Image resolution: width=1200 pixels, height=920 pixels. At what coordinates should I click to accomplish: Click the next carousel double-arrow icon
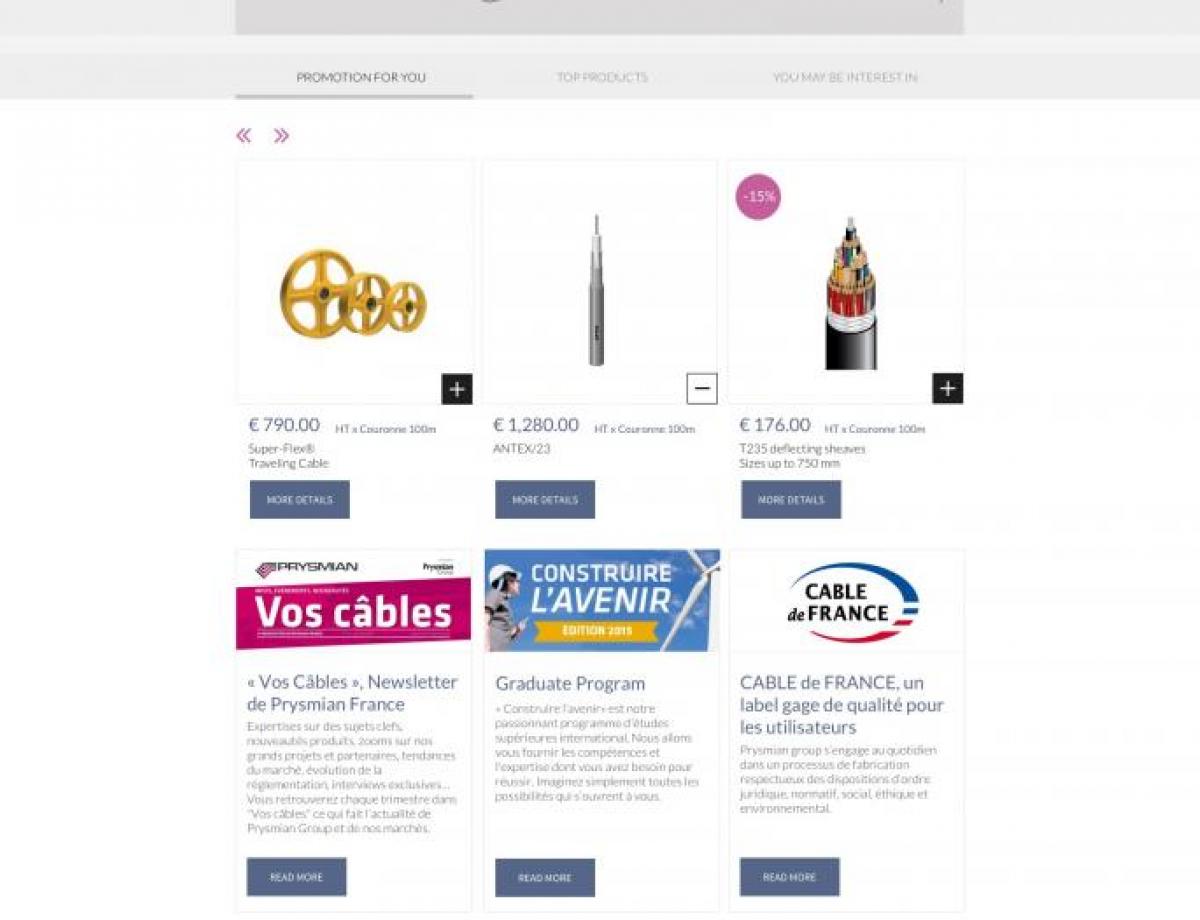tap(281, 136)
